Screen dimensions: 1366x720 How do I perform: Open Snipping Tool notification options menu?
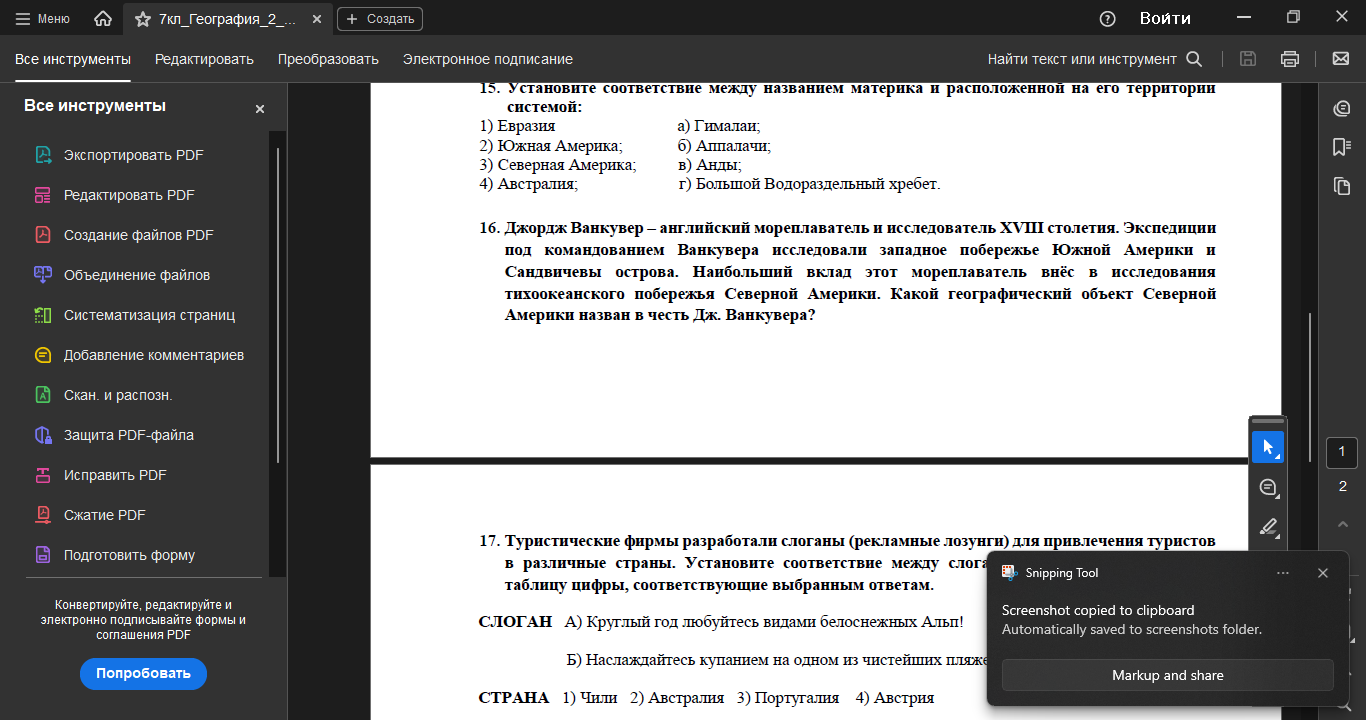[x=1283, y=573]
